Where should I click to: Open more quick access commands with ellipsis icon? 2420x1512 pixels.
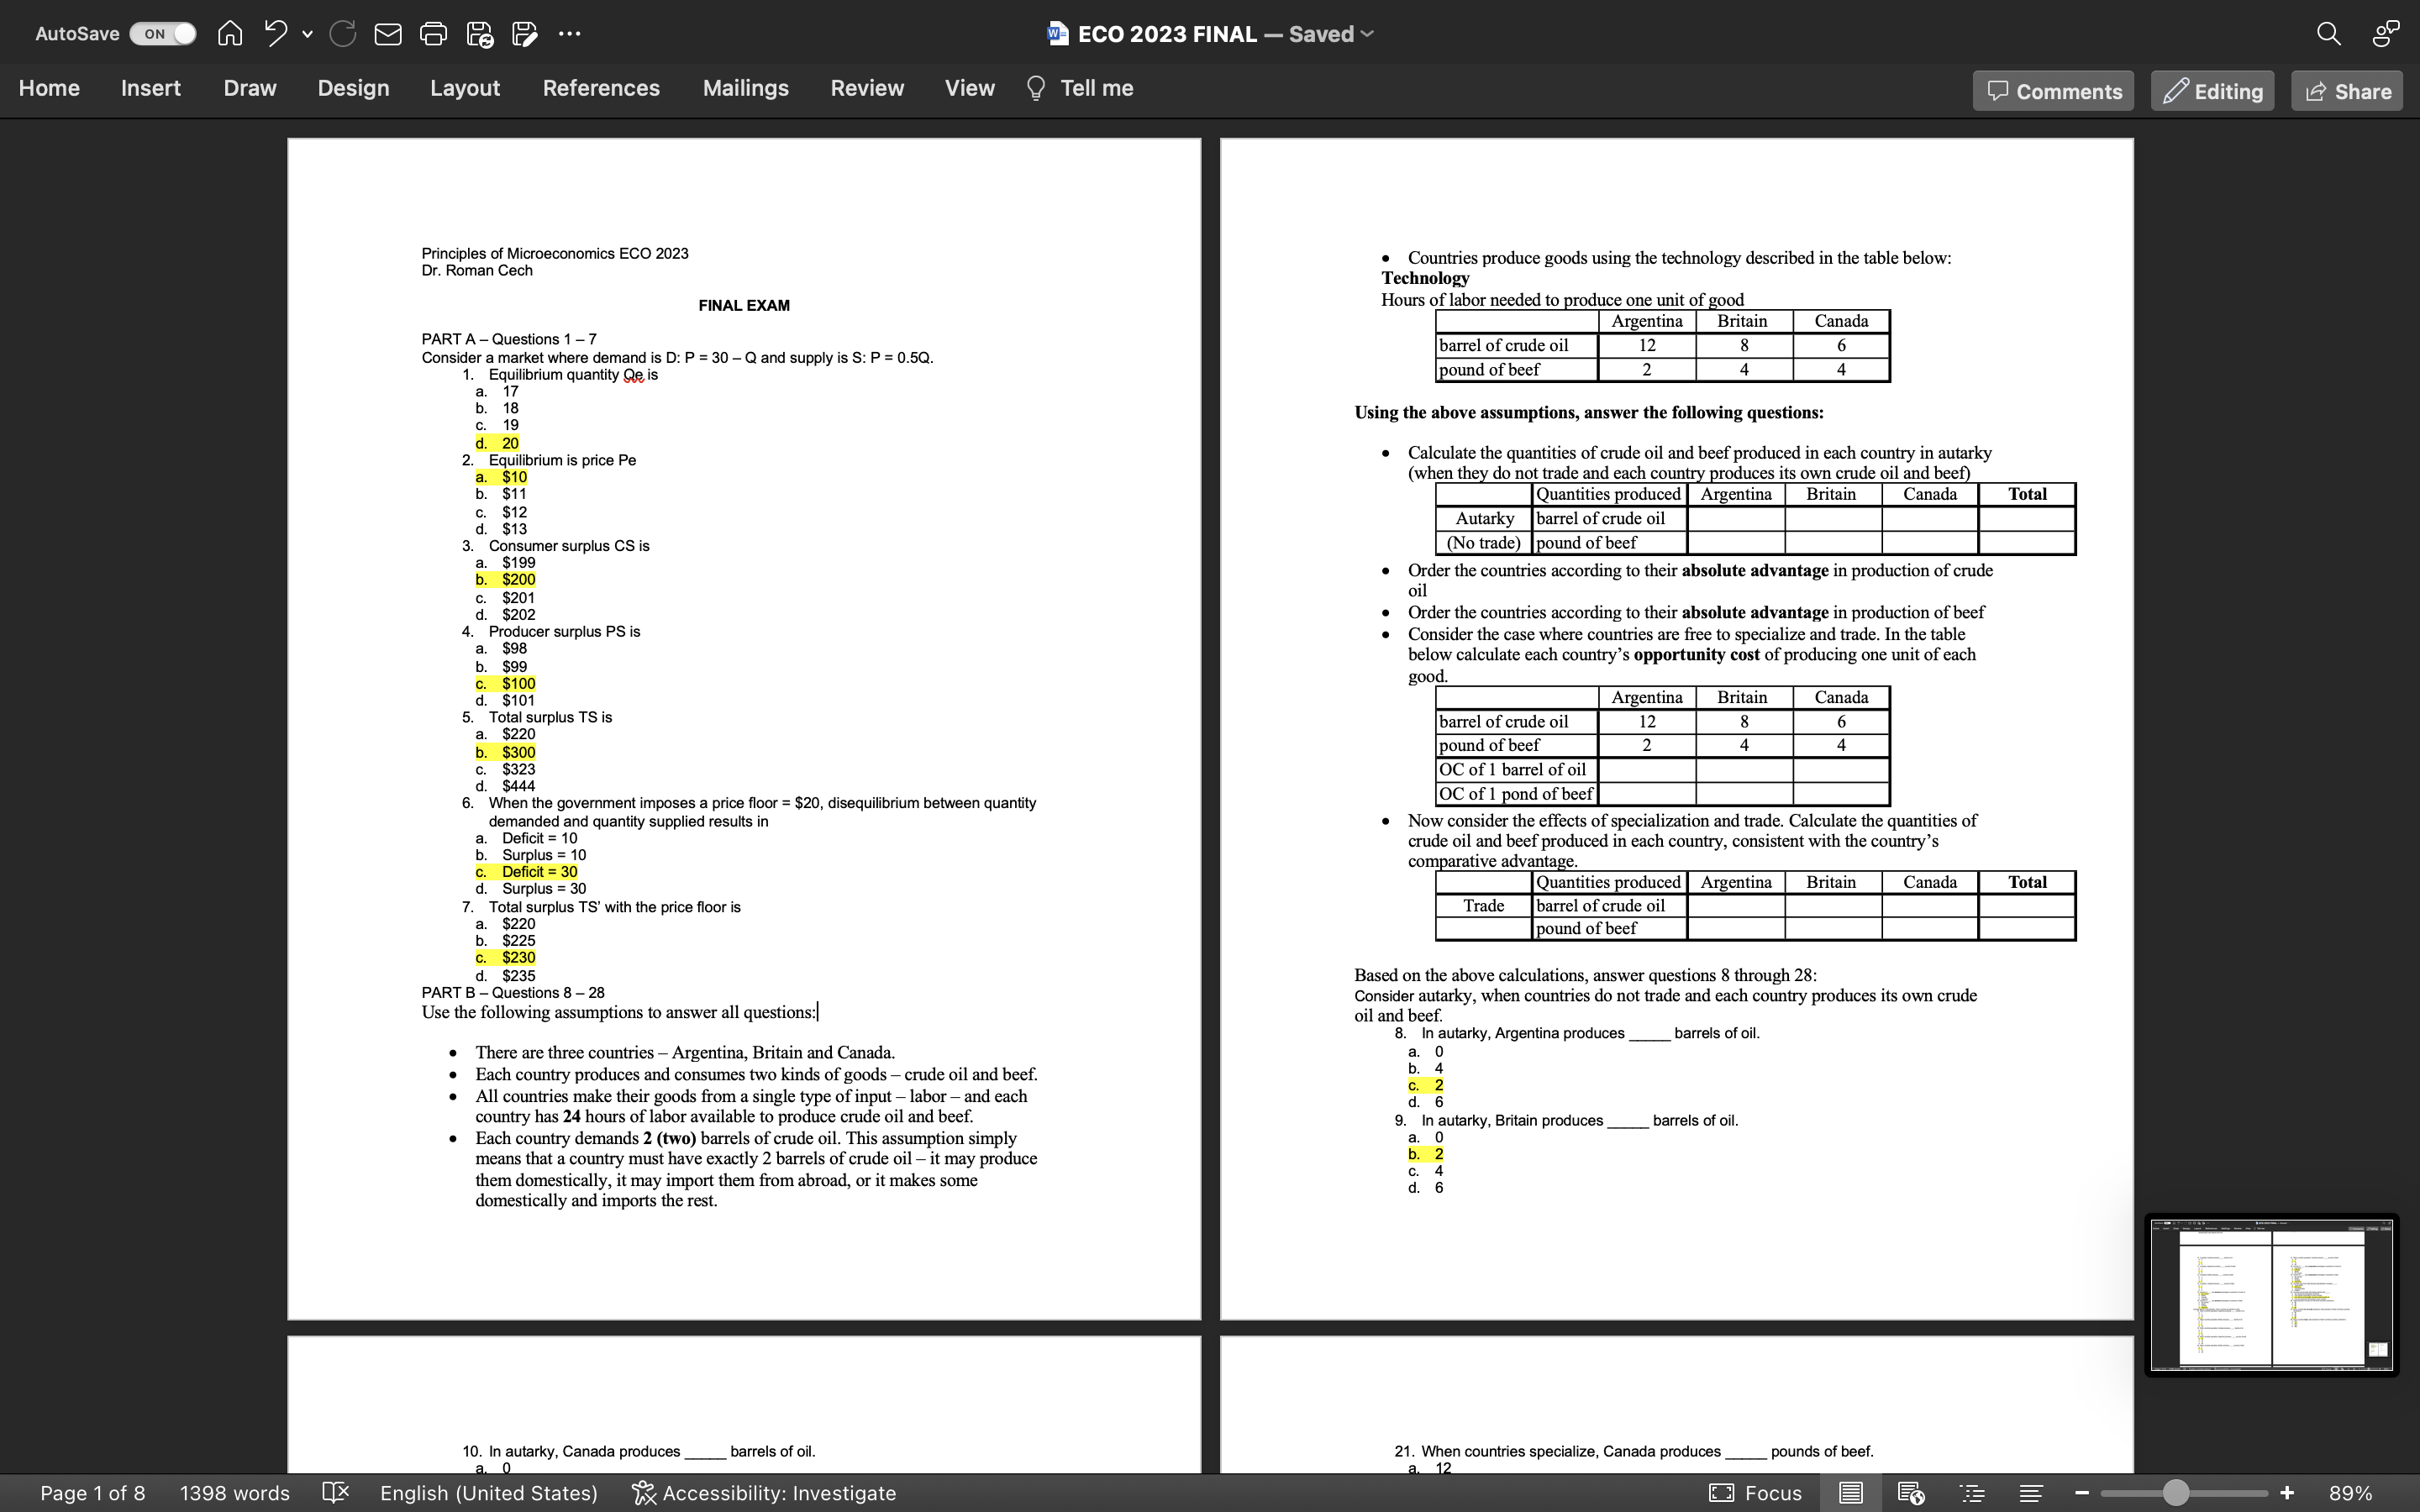pos(570,33)
